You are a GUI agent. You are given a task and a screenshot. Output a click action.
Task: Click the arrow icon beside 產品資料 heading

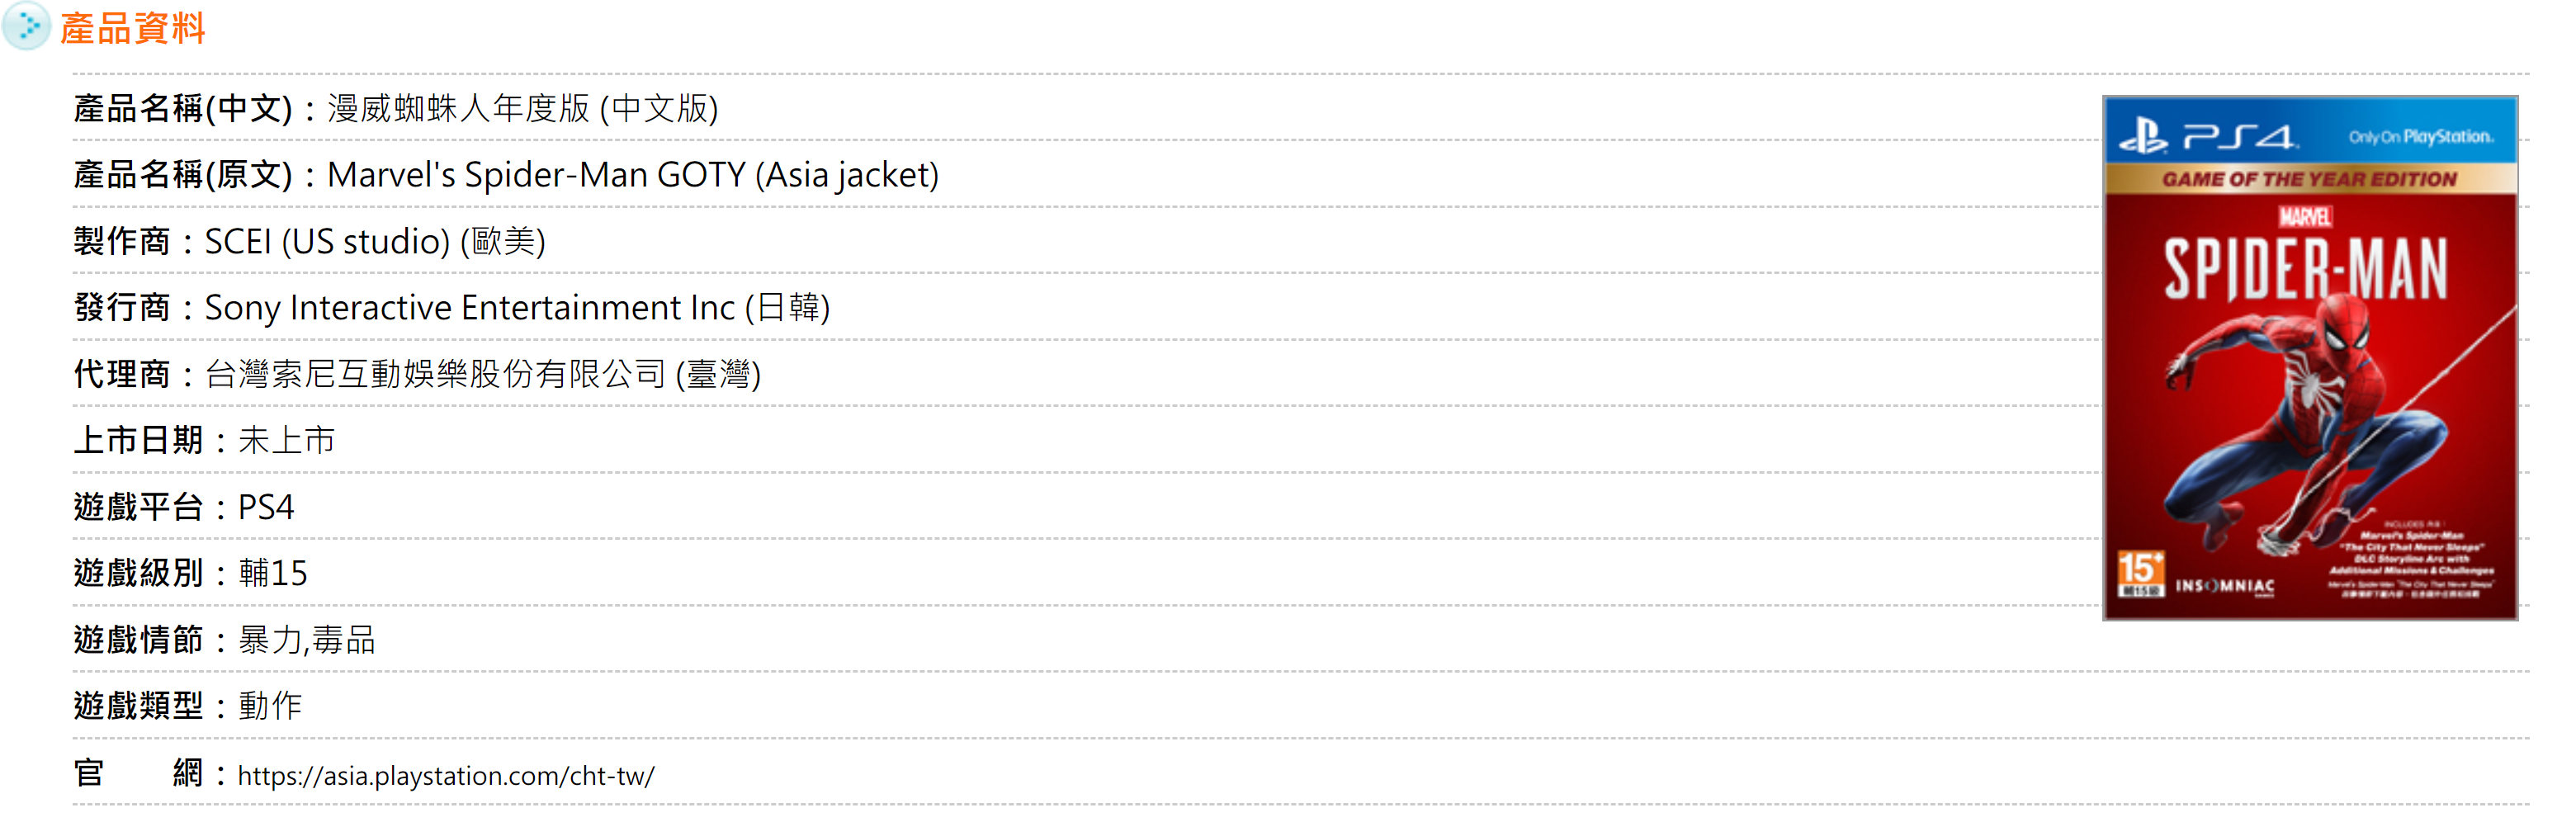26,26
